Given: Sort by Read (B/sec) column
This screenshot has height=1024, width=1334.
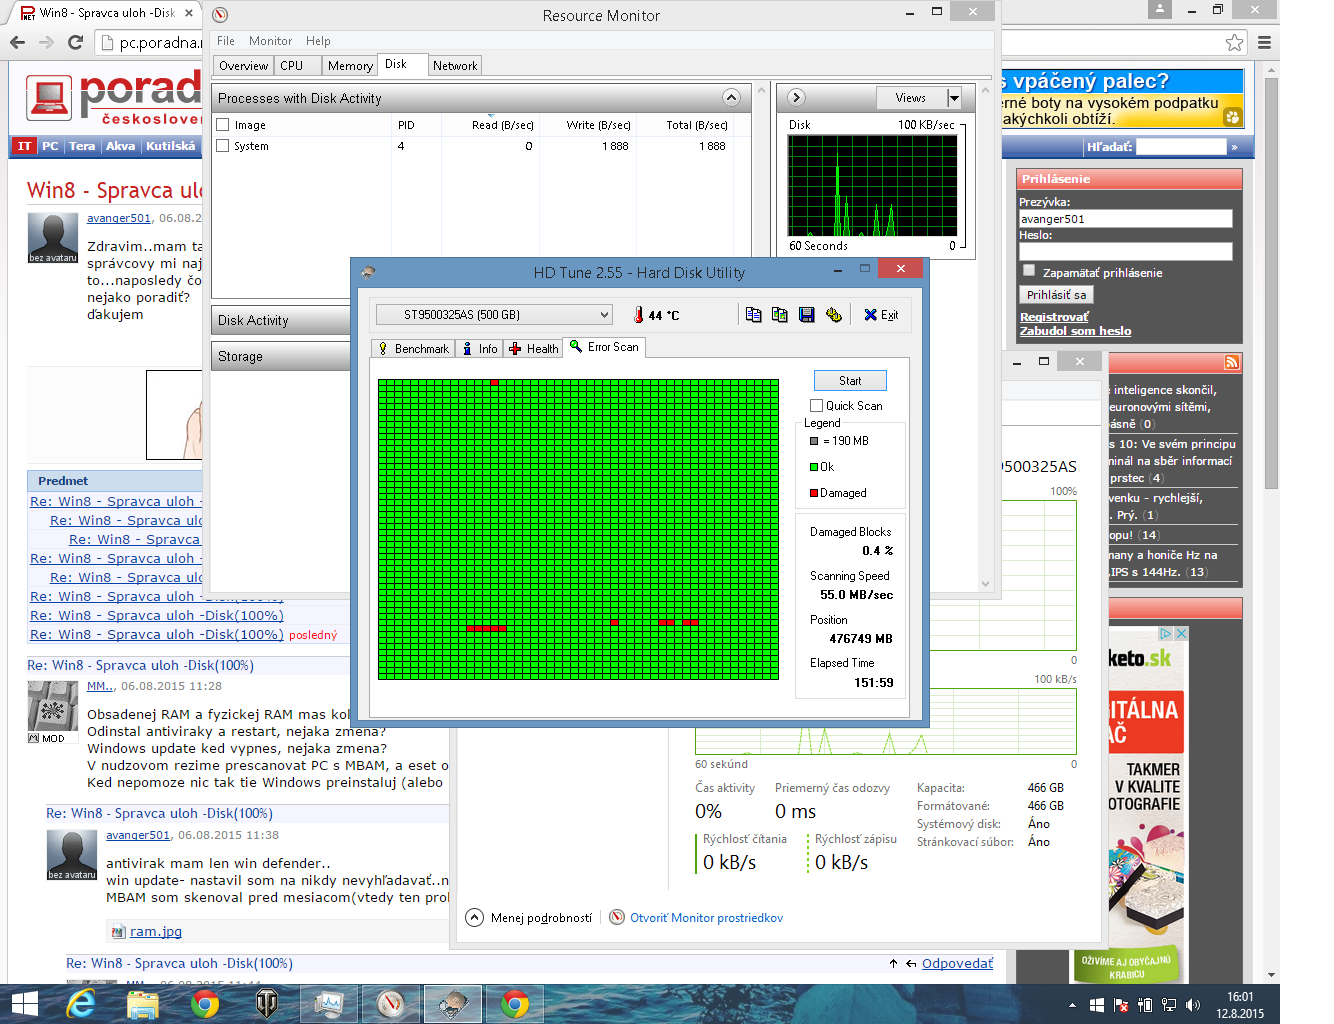Looking at the screenshot, I should tap(503, 125).
